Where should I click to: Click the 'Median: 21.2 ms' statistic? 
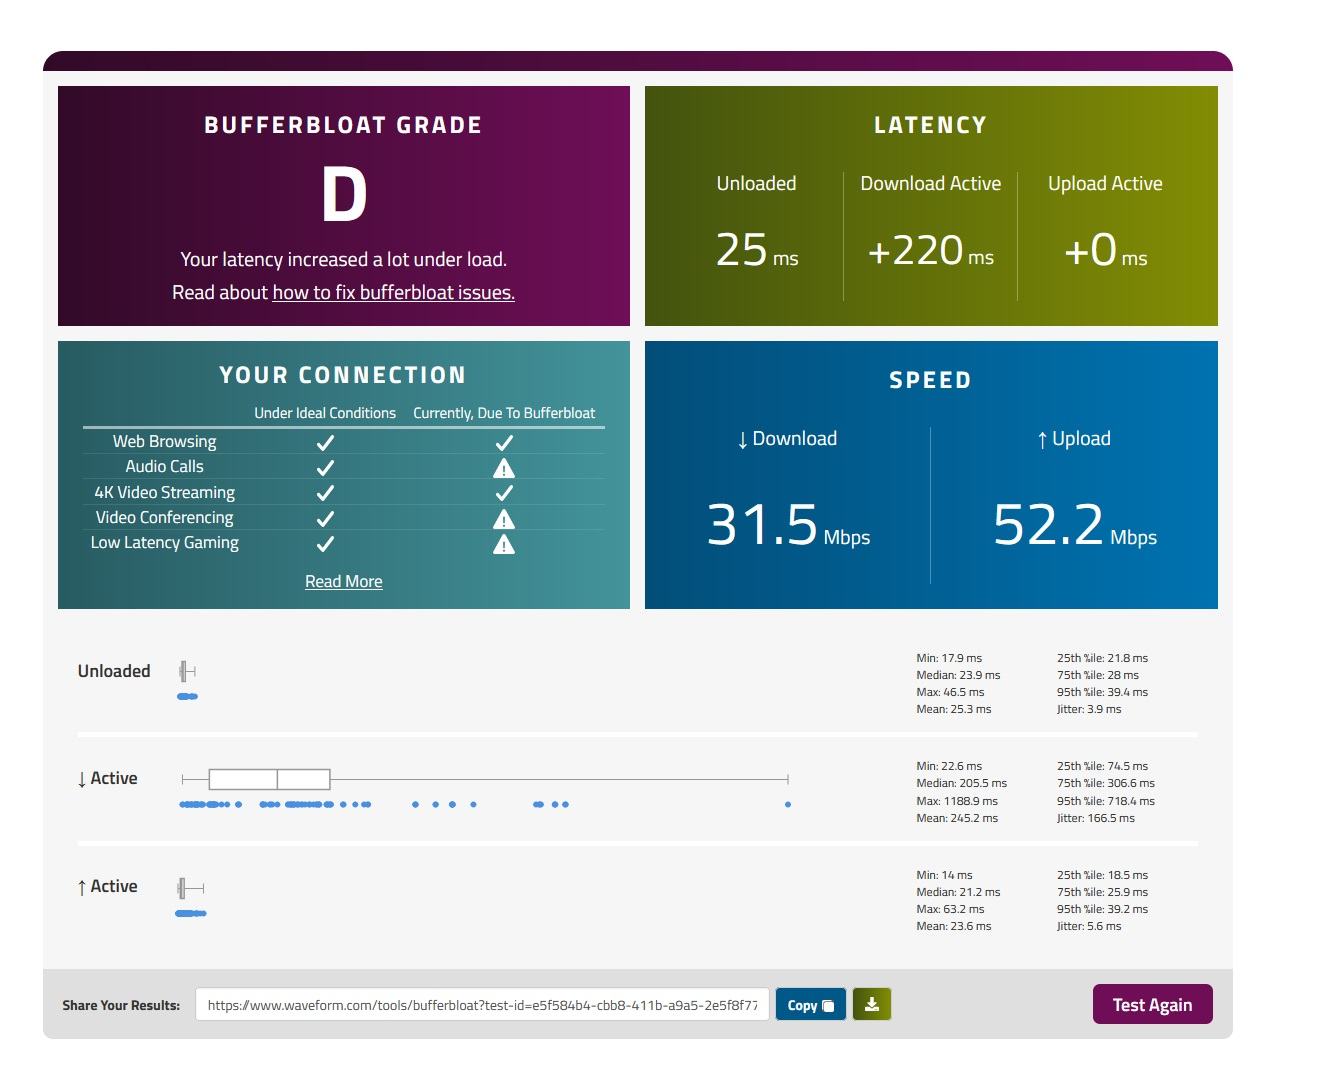[958, 892]
